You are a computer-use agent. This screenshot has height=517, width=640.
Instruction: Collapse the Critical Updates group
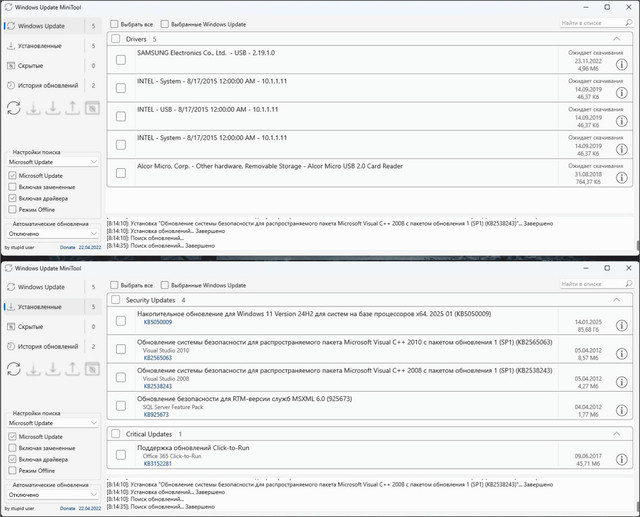pos(616,434)
